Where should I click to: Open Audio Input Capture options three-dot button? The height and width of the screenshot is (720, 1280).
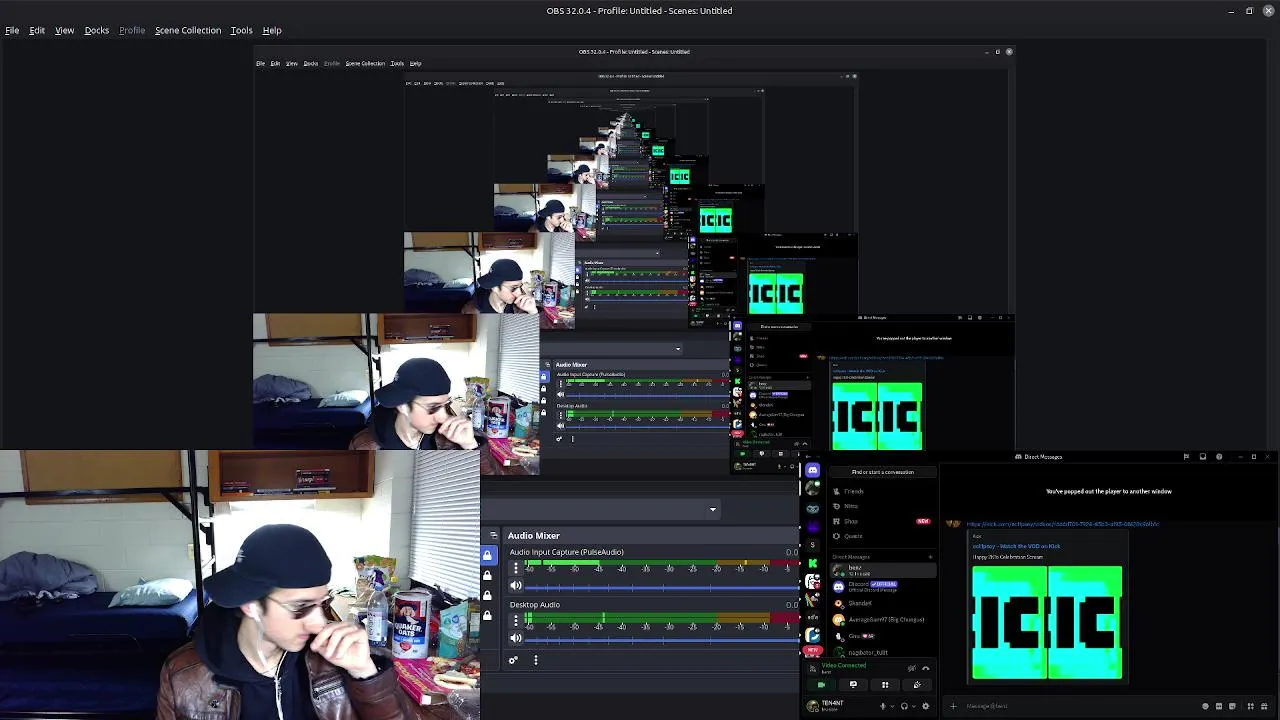coord(516,568)
